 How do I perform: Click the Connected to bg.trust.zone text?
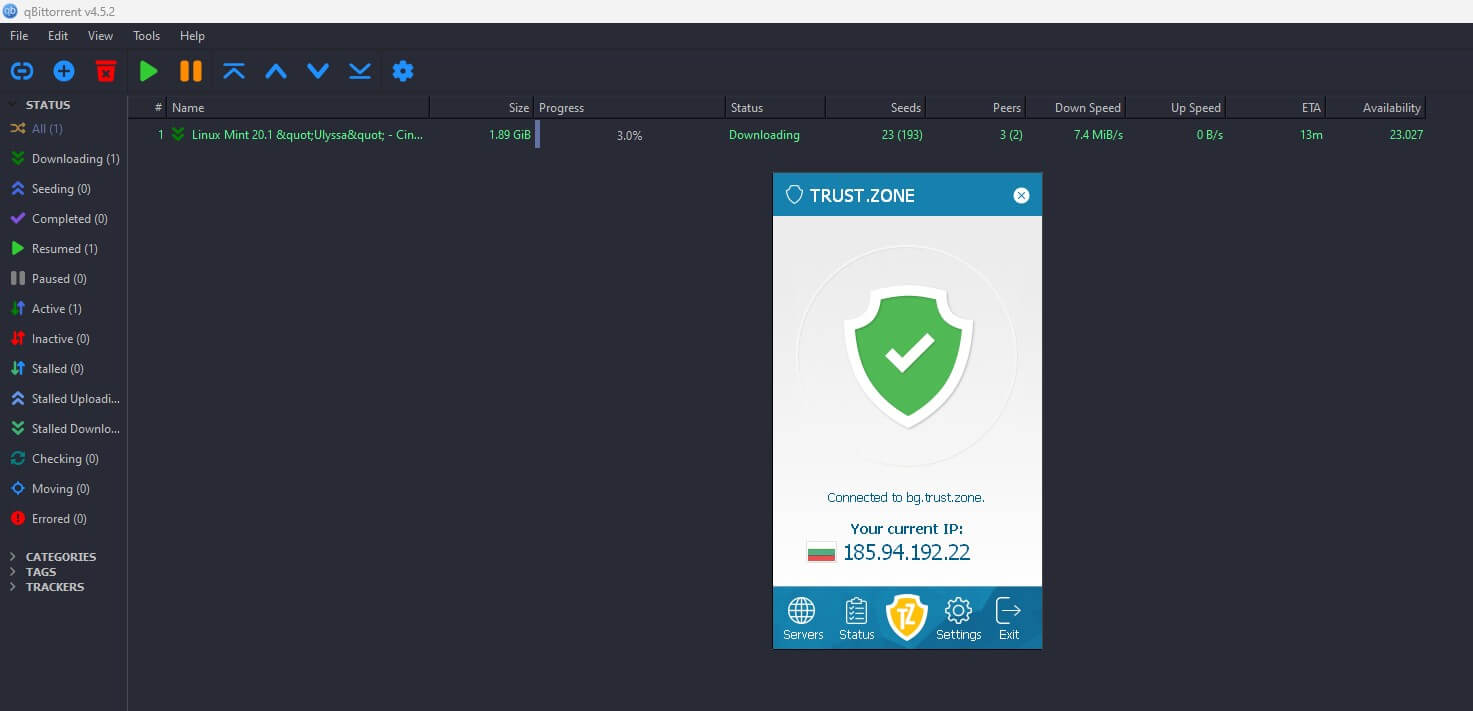(906, 497)
